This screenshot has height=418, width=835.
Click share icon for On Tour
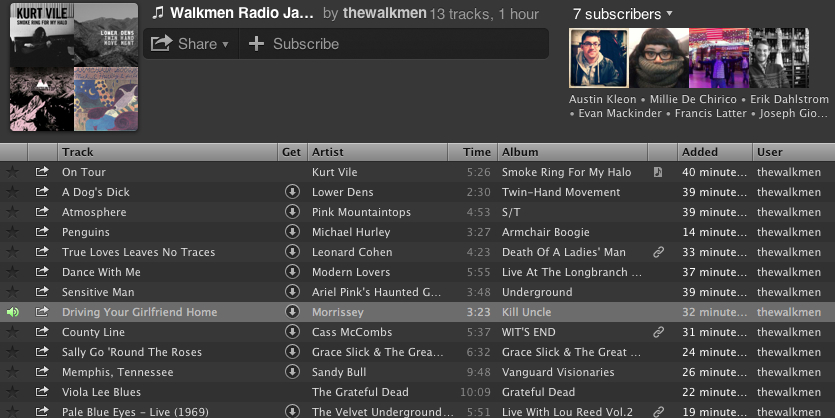42,171
